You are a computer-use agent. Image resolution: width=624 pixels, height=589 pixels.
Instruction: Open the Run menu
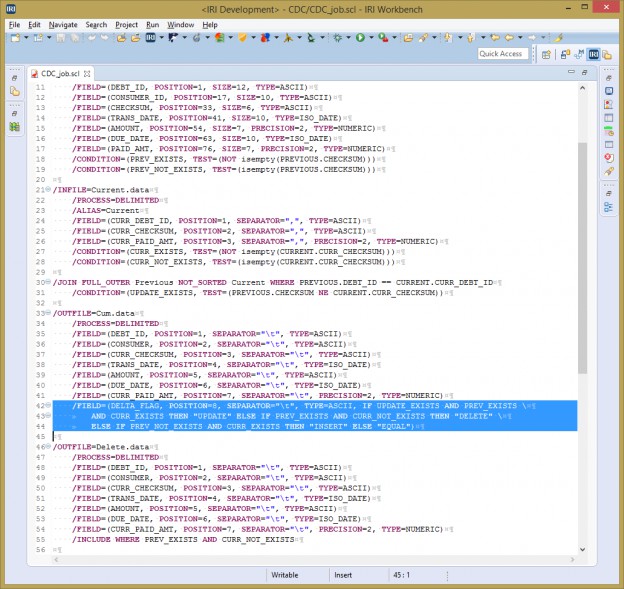coord(152,25)
